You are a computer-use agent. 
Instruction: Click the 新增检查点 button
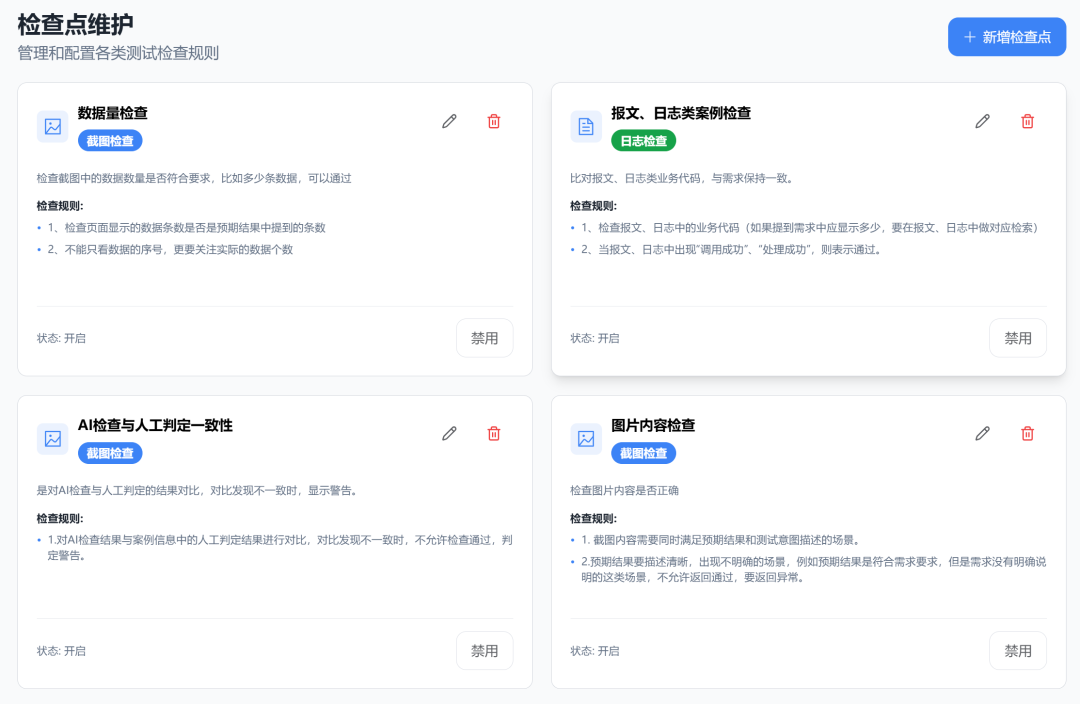point(1007,37)
